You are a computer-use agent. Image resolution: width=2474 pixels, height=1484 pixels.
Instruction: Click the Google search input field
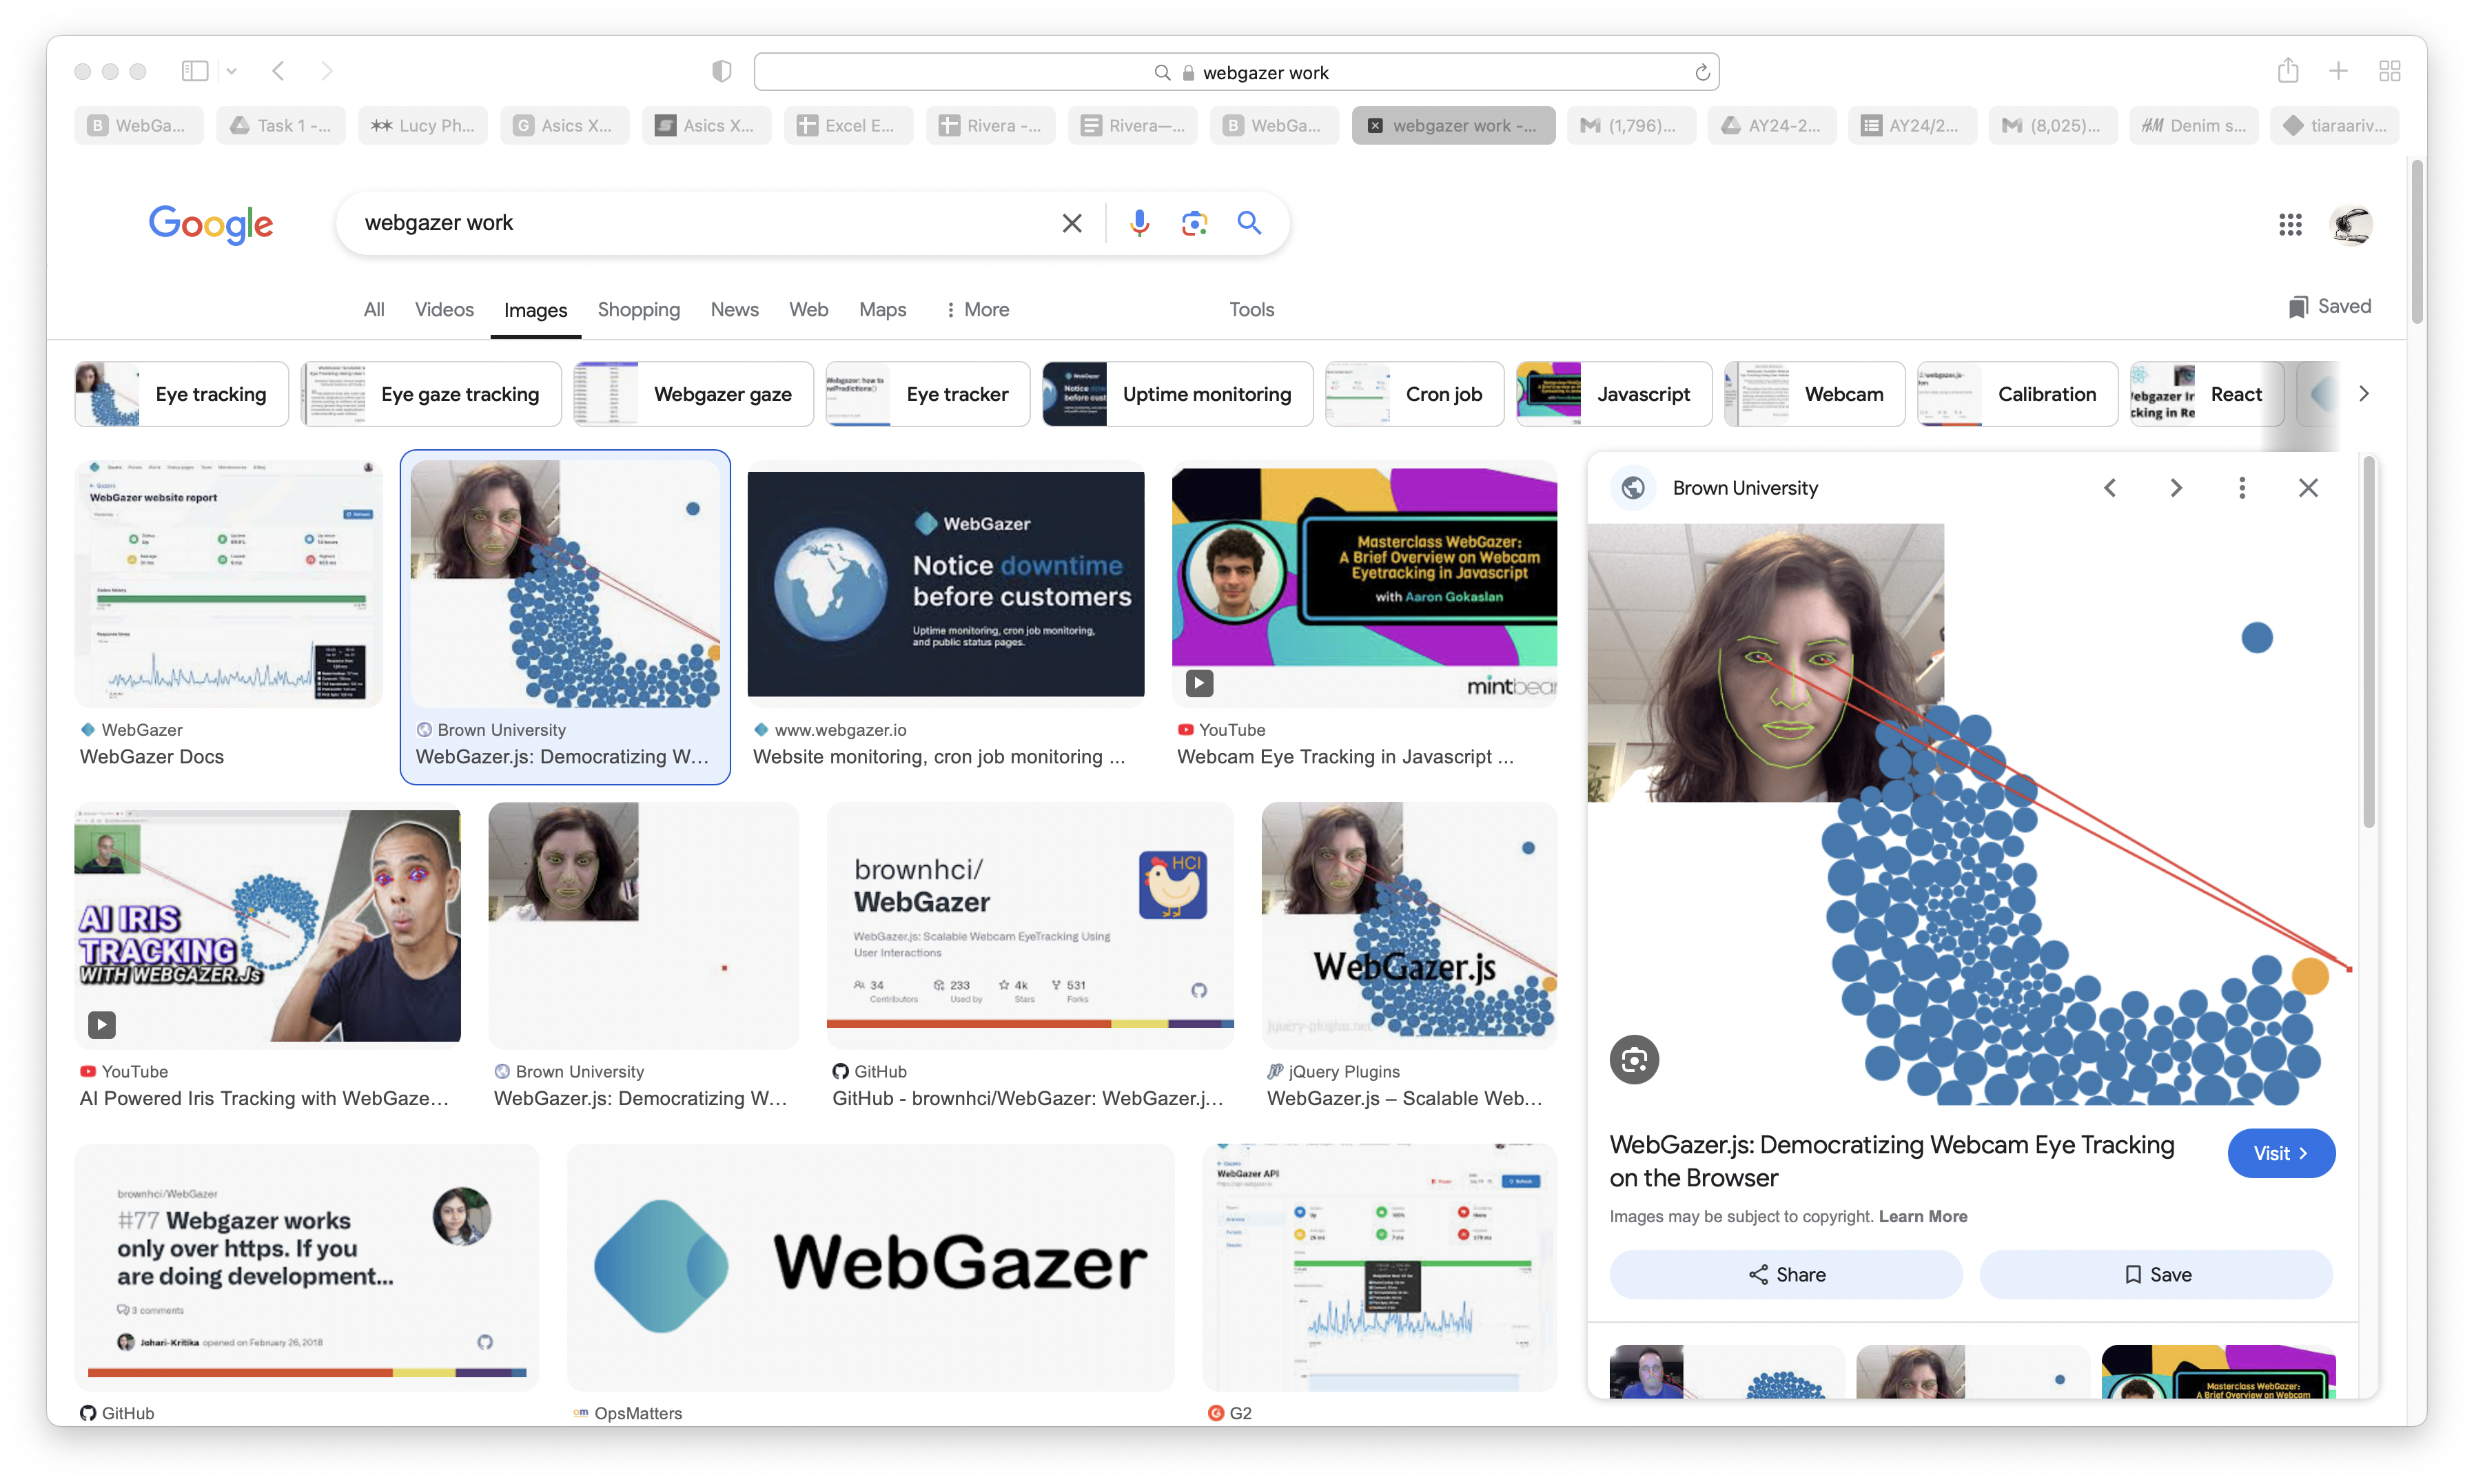pos(700,223)
